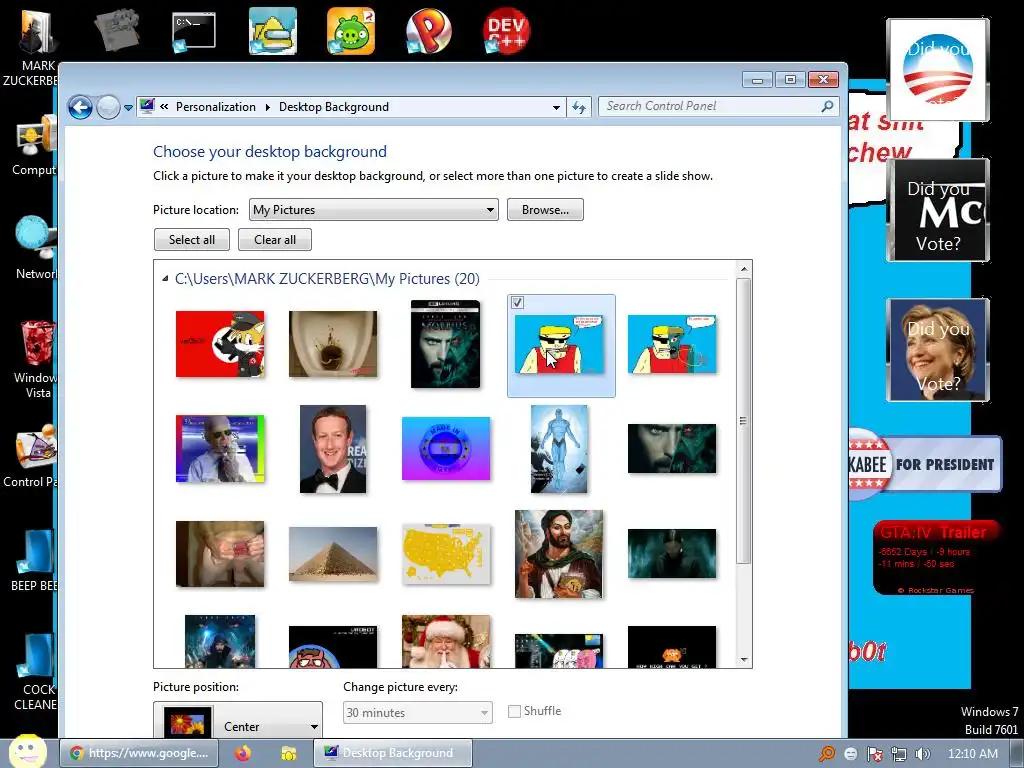Screen dimensions: 1024x768
Task: Select the blue glowing figure thumbnail
Action: (559, 449)
